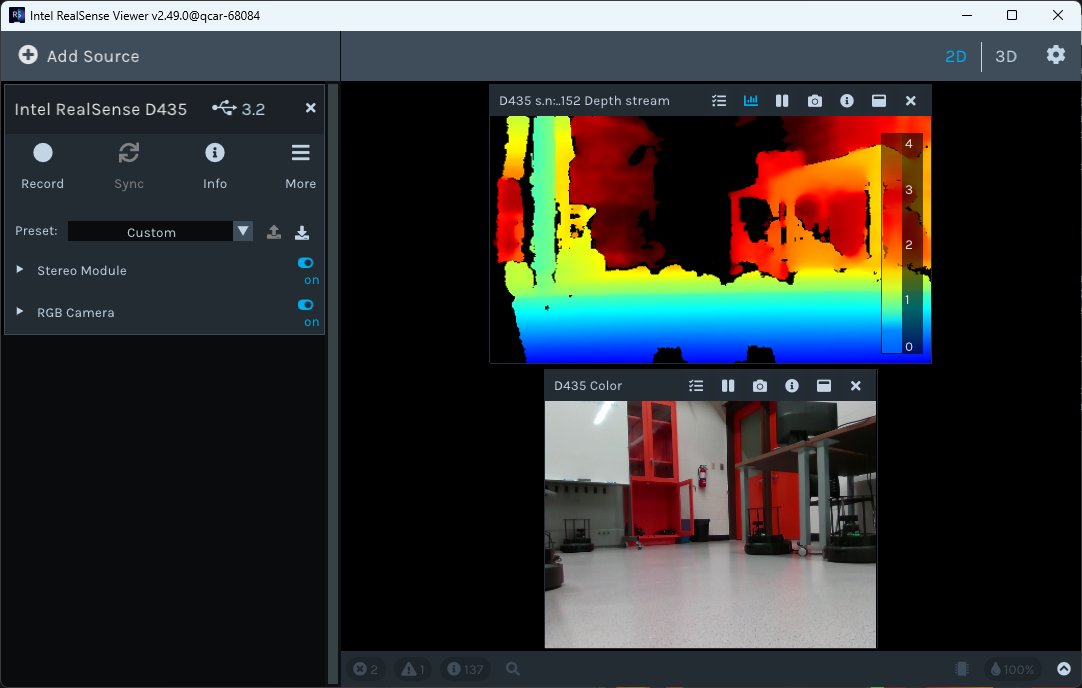Click the Intel RealSense D435 device title

[x=101, y=109]
